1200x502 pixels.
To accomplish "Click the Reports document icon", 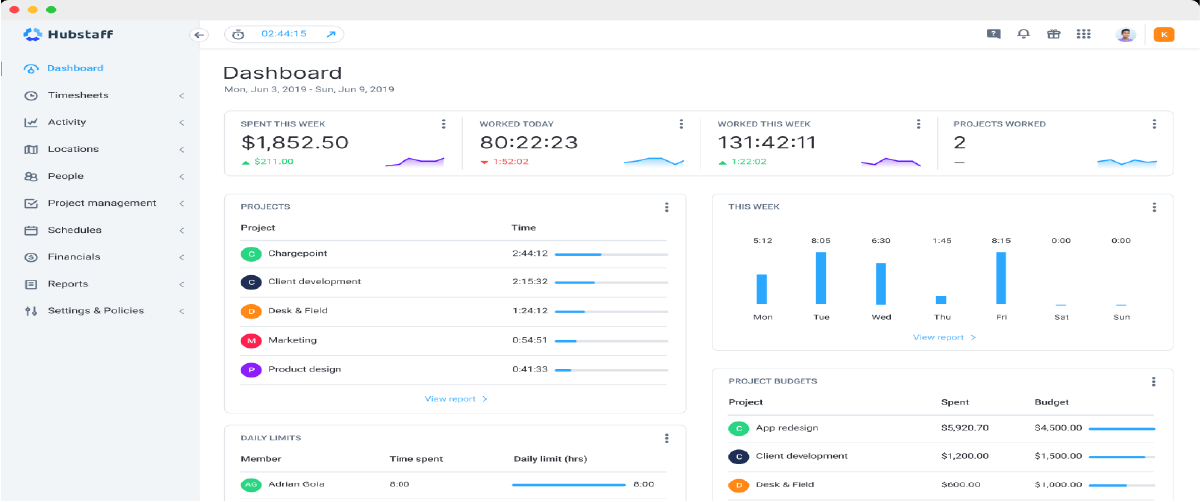I will point(30,284).
